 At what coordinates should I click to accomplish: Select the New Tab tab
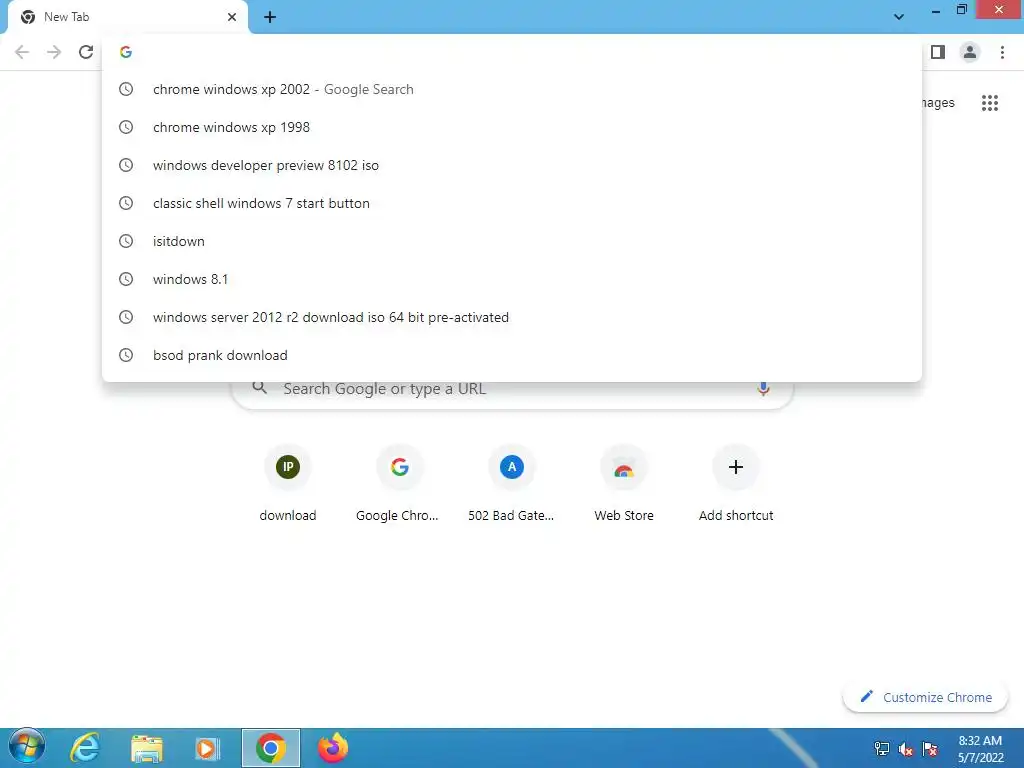pyautogui.click(x=128, y=17)
